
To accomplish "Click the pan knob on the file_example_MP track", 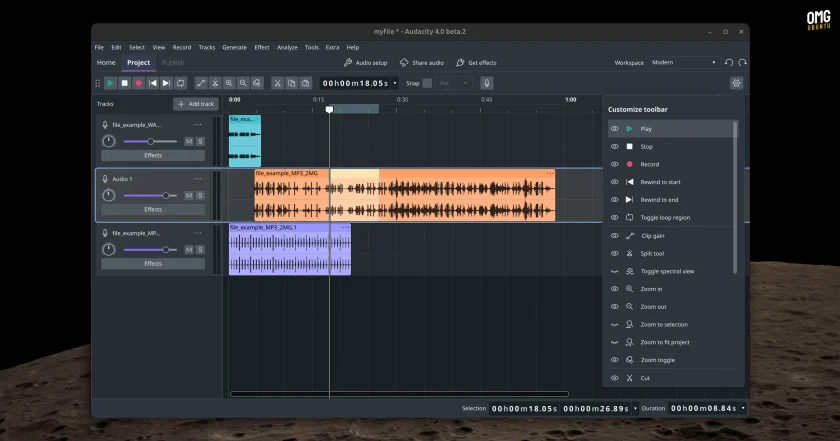I will click(109, 250).
